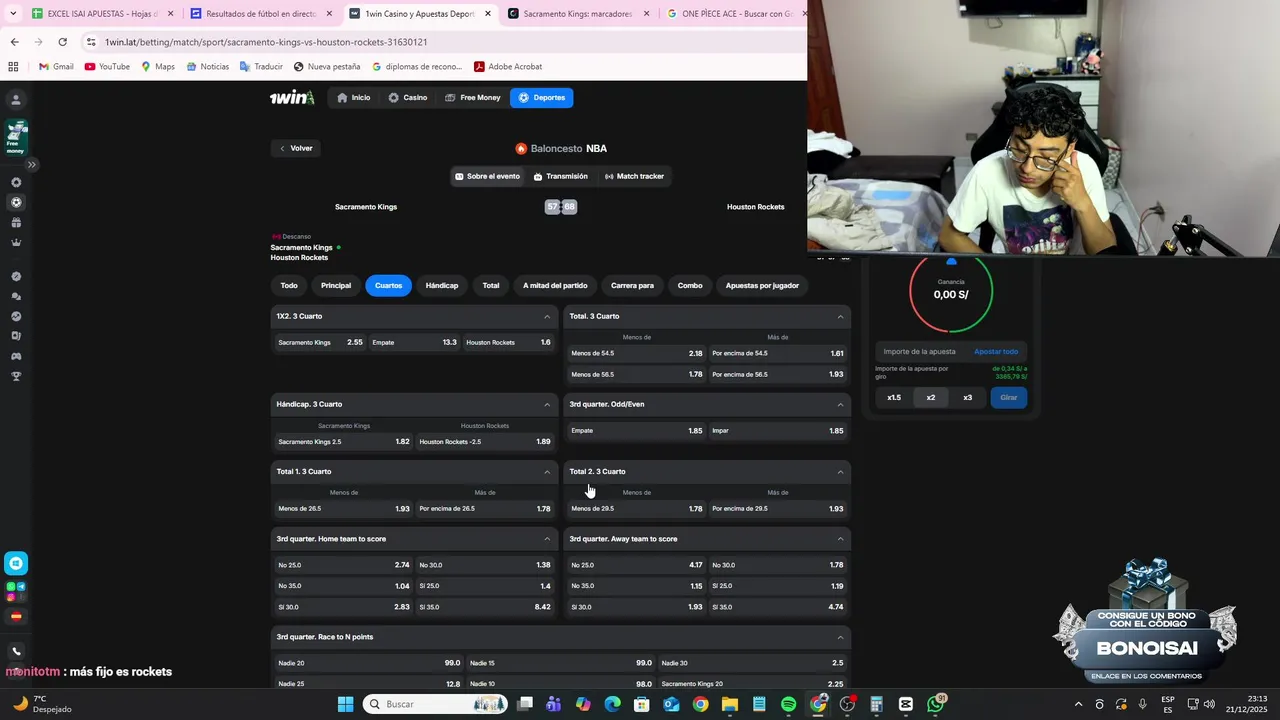Collapse 3rd quarter. Race to N points

pyautogui.click(x=840, y=637)
